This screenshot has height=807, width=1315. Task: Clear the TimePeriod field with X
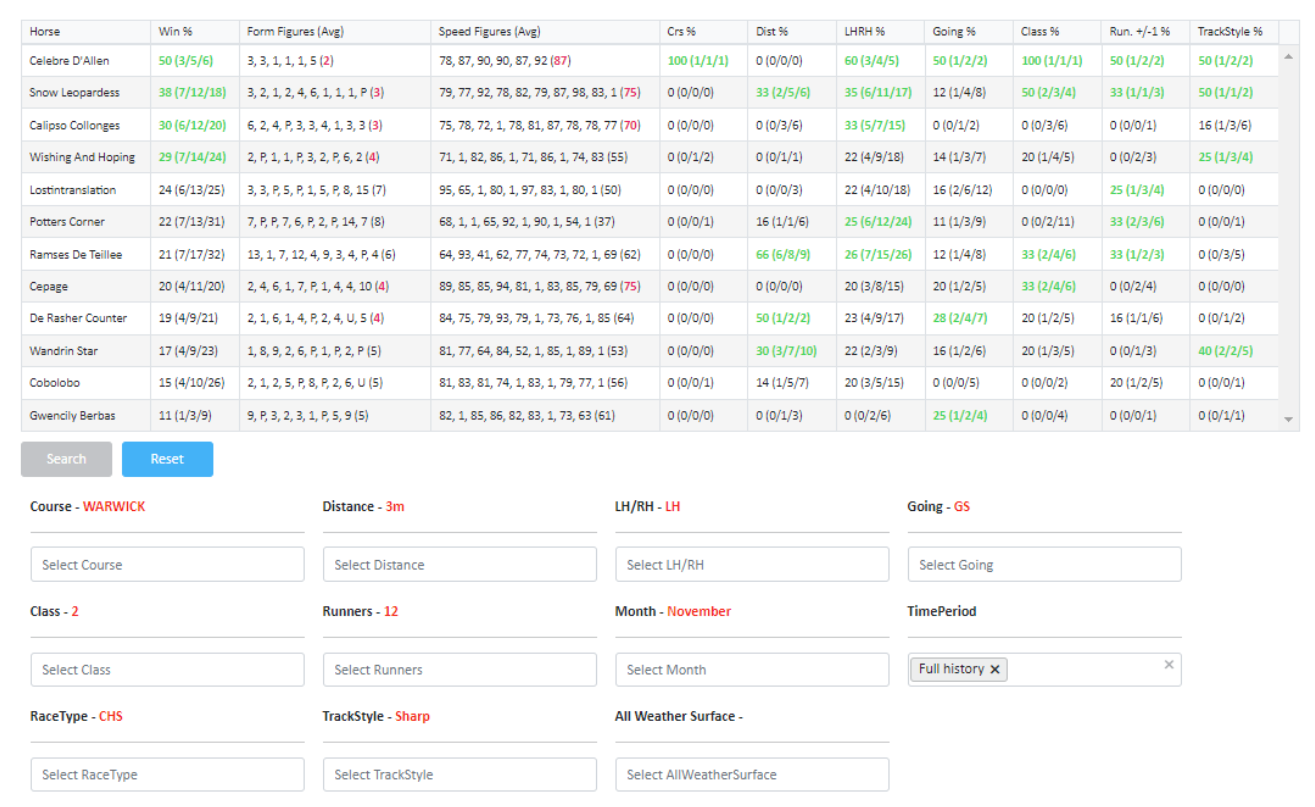click(1168, 664)
